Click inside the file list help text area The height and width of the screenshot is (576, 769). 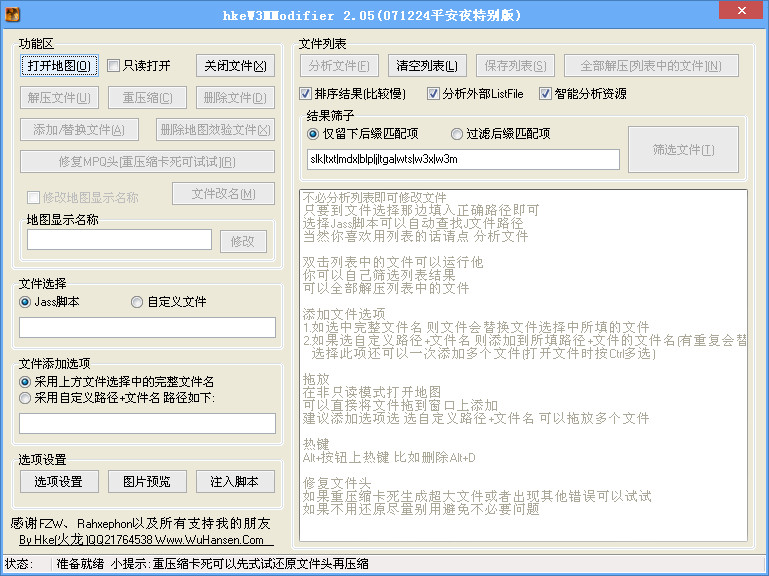pos(523,366)
